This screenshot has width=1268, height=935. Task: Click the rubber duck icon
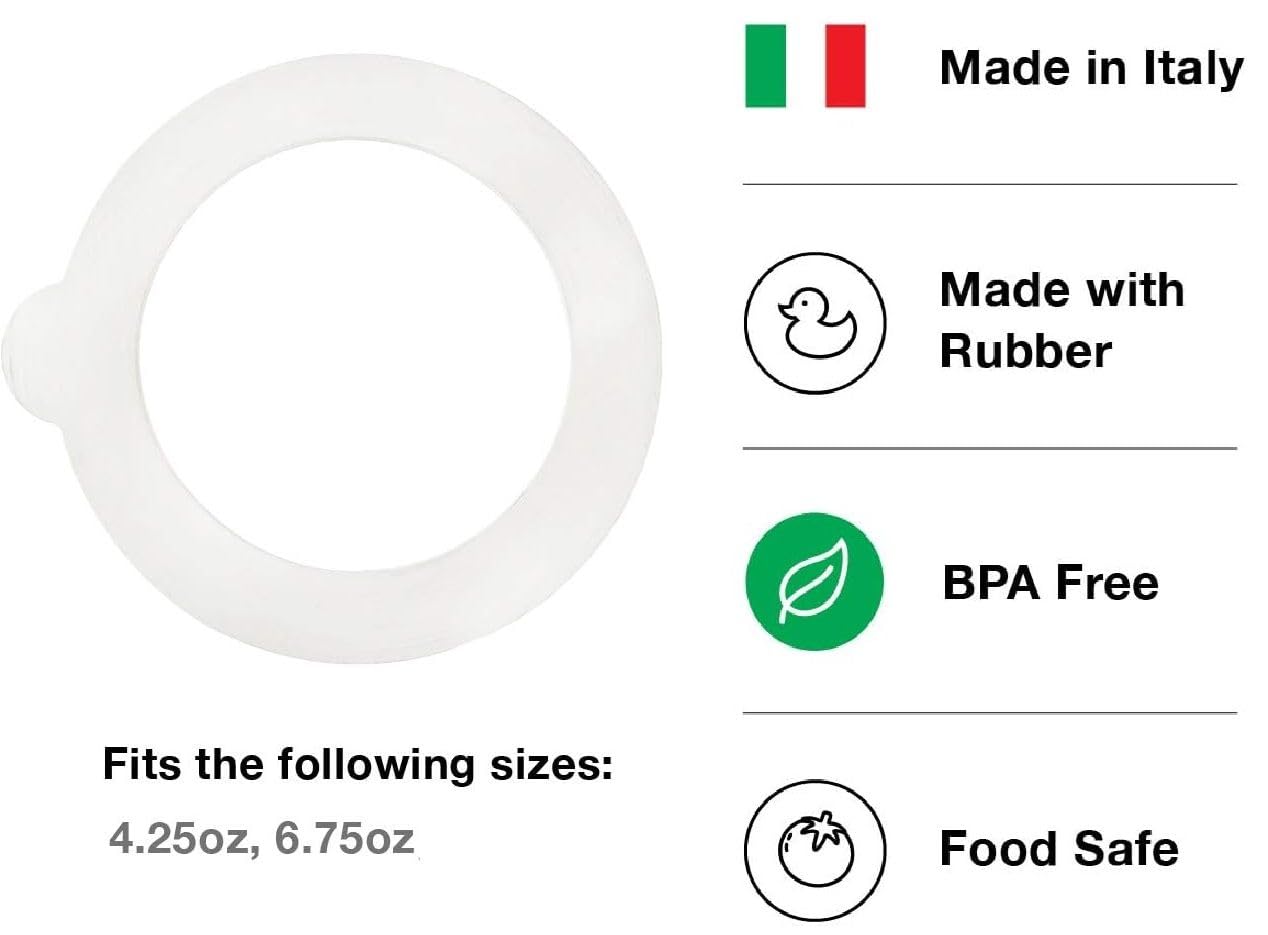[815, 322]
